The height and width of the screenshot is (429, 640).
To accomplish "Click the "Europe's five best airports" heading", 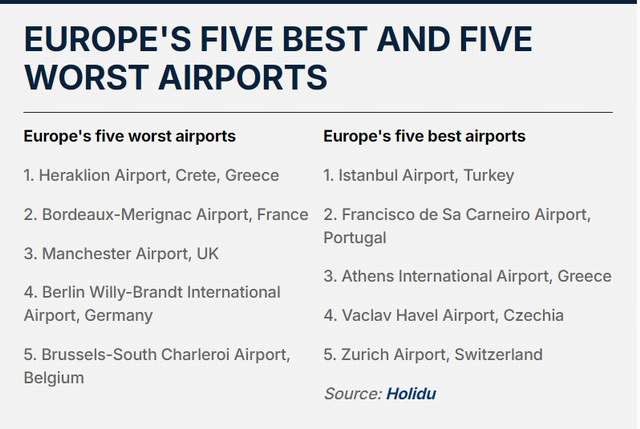I will pos(424,136).
